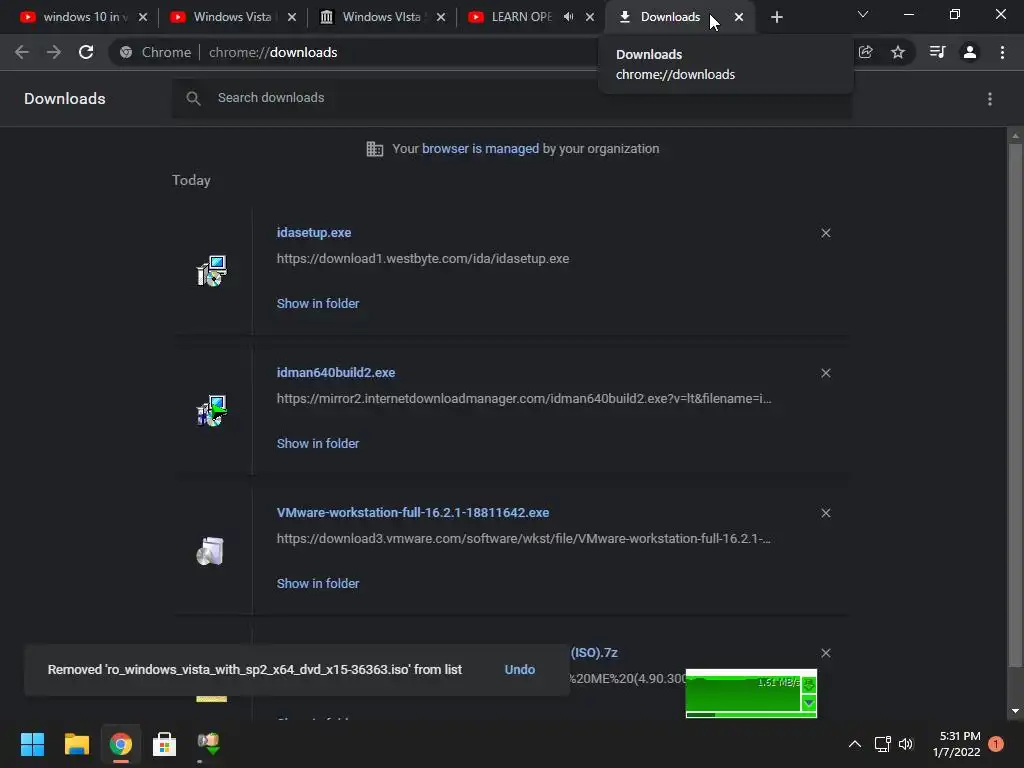The width and height of the screenshot is (1024, 768).
Task: Show idman640build2.exe in folder
Action: click(317, 443)
